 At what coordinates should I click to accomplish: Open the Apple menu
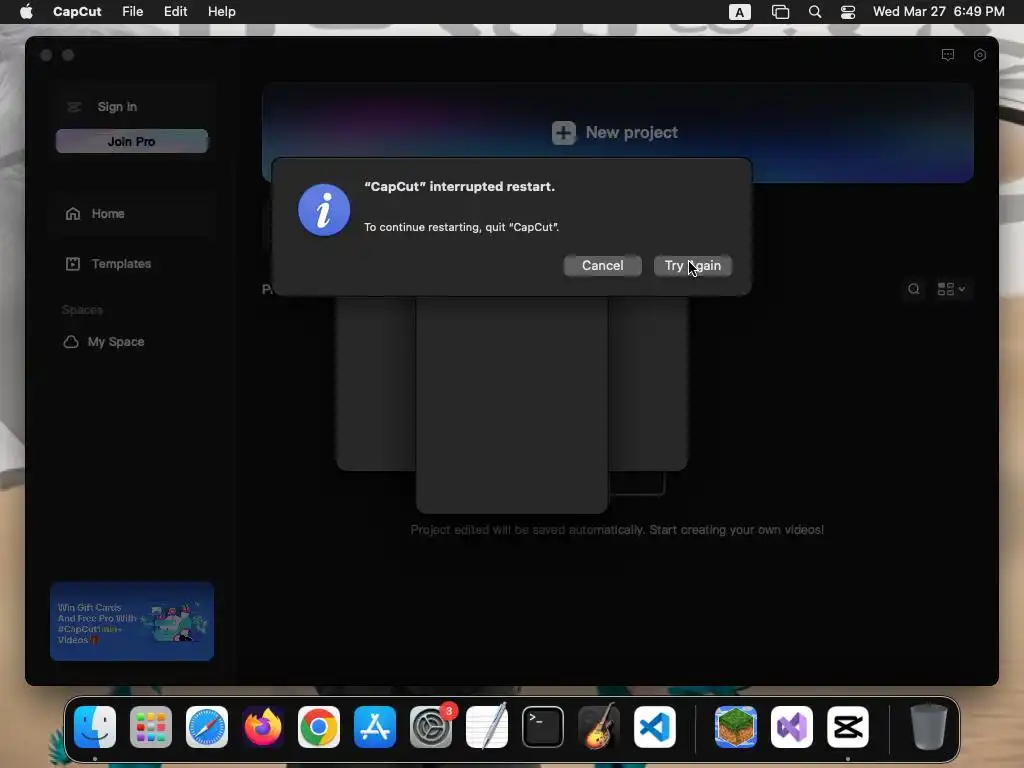point(26,12)
